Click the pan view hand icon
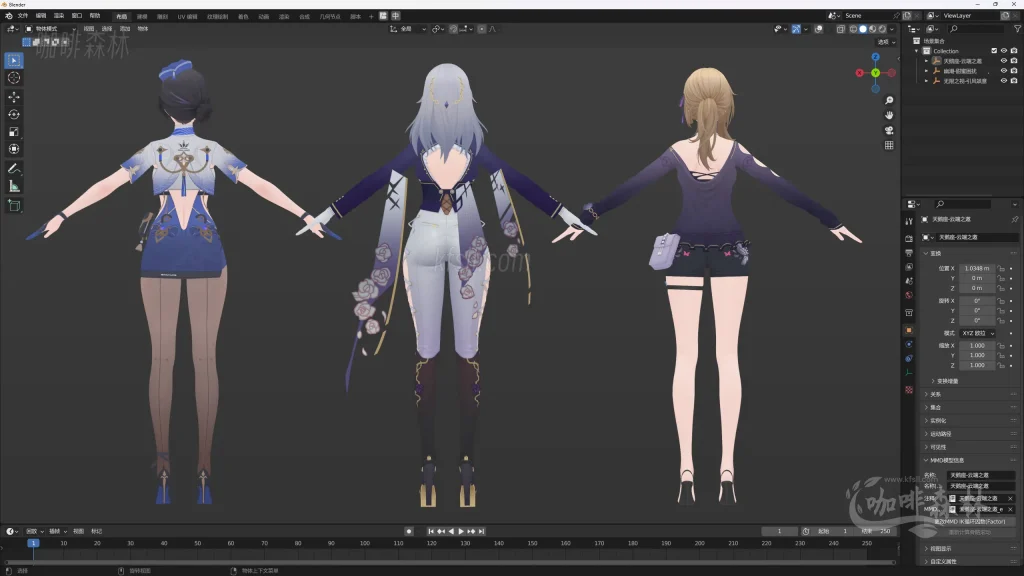Viewport: 1024px width, 576px height. 889,116
